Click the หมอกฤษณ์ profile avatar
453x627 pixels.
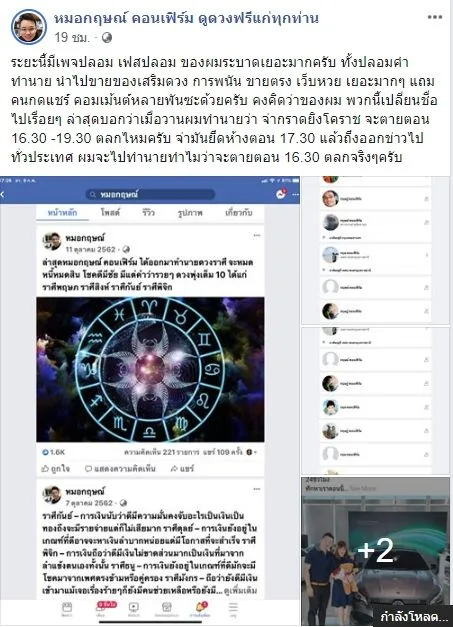[x=28, y=27]
